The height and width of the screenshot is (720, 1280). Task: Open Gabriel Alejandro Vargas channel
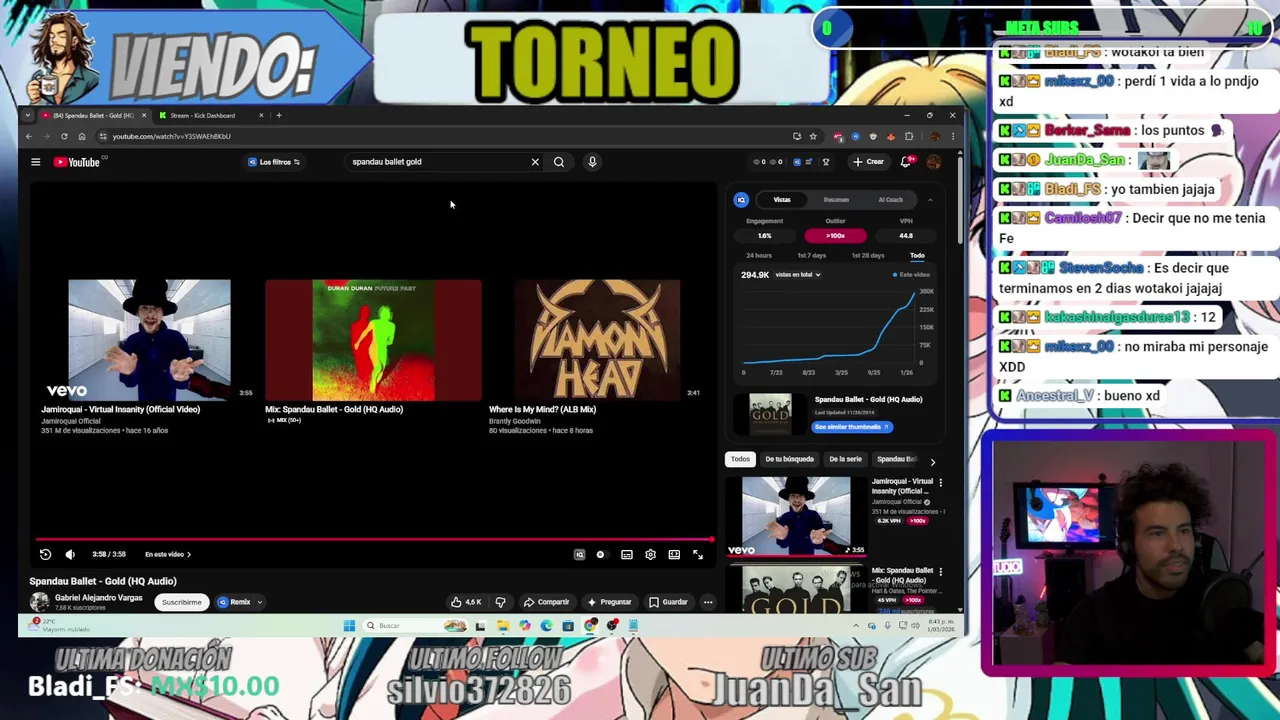tap(98, 598)
